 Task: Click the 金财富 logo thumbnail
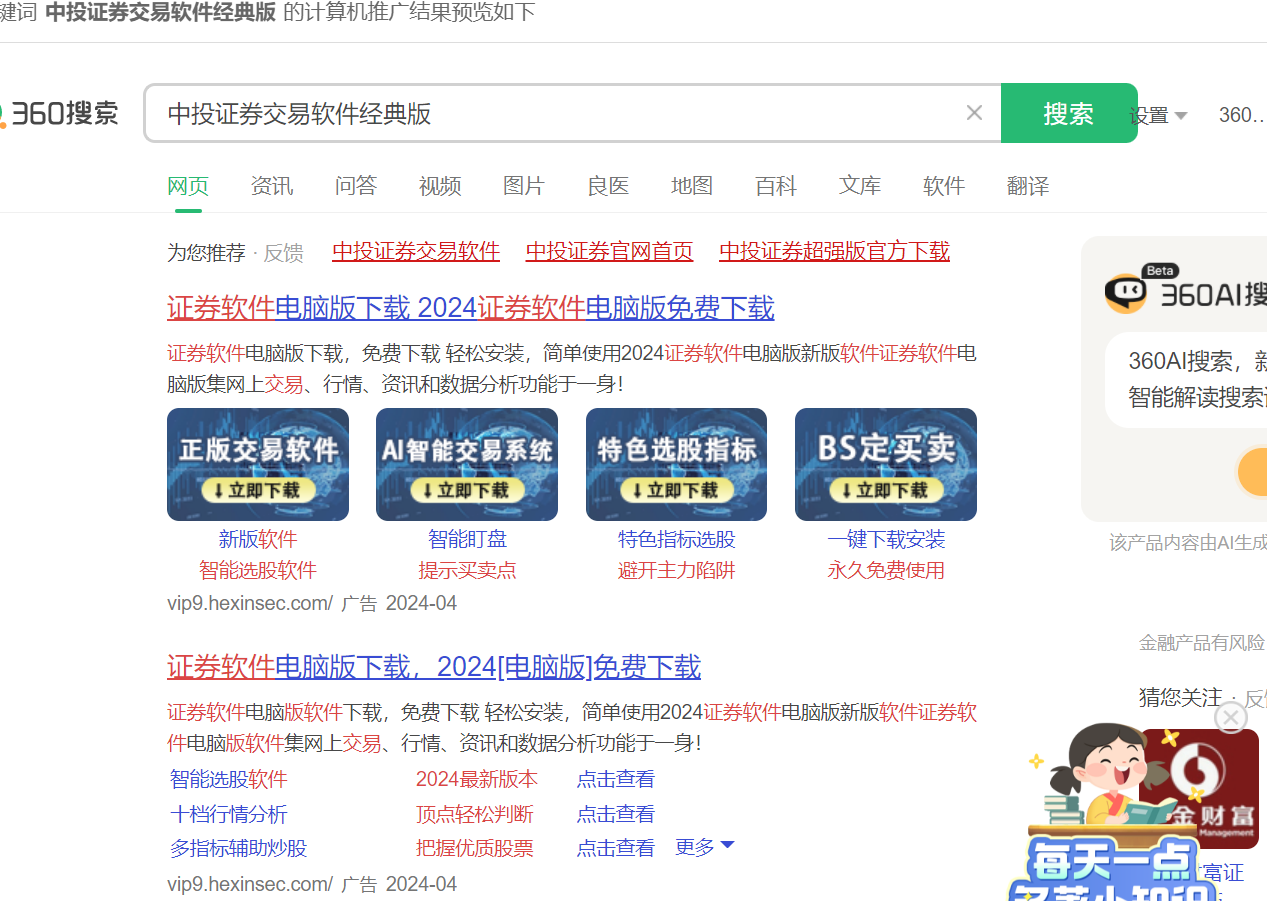click(1200, 789)
